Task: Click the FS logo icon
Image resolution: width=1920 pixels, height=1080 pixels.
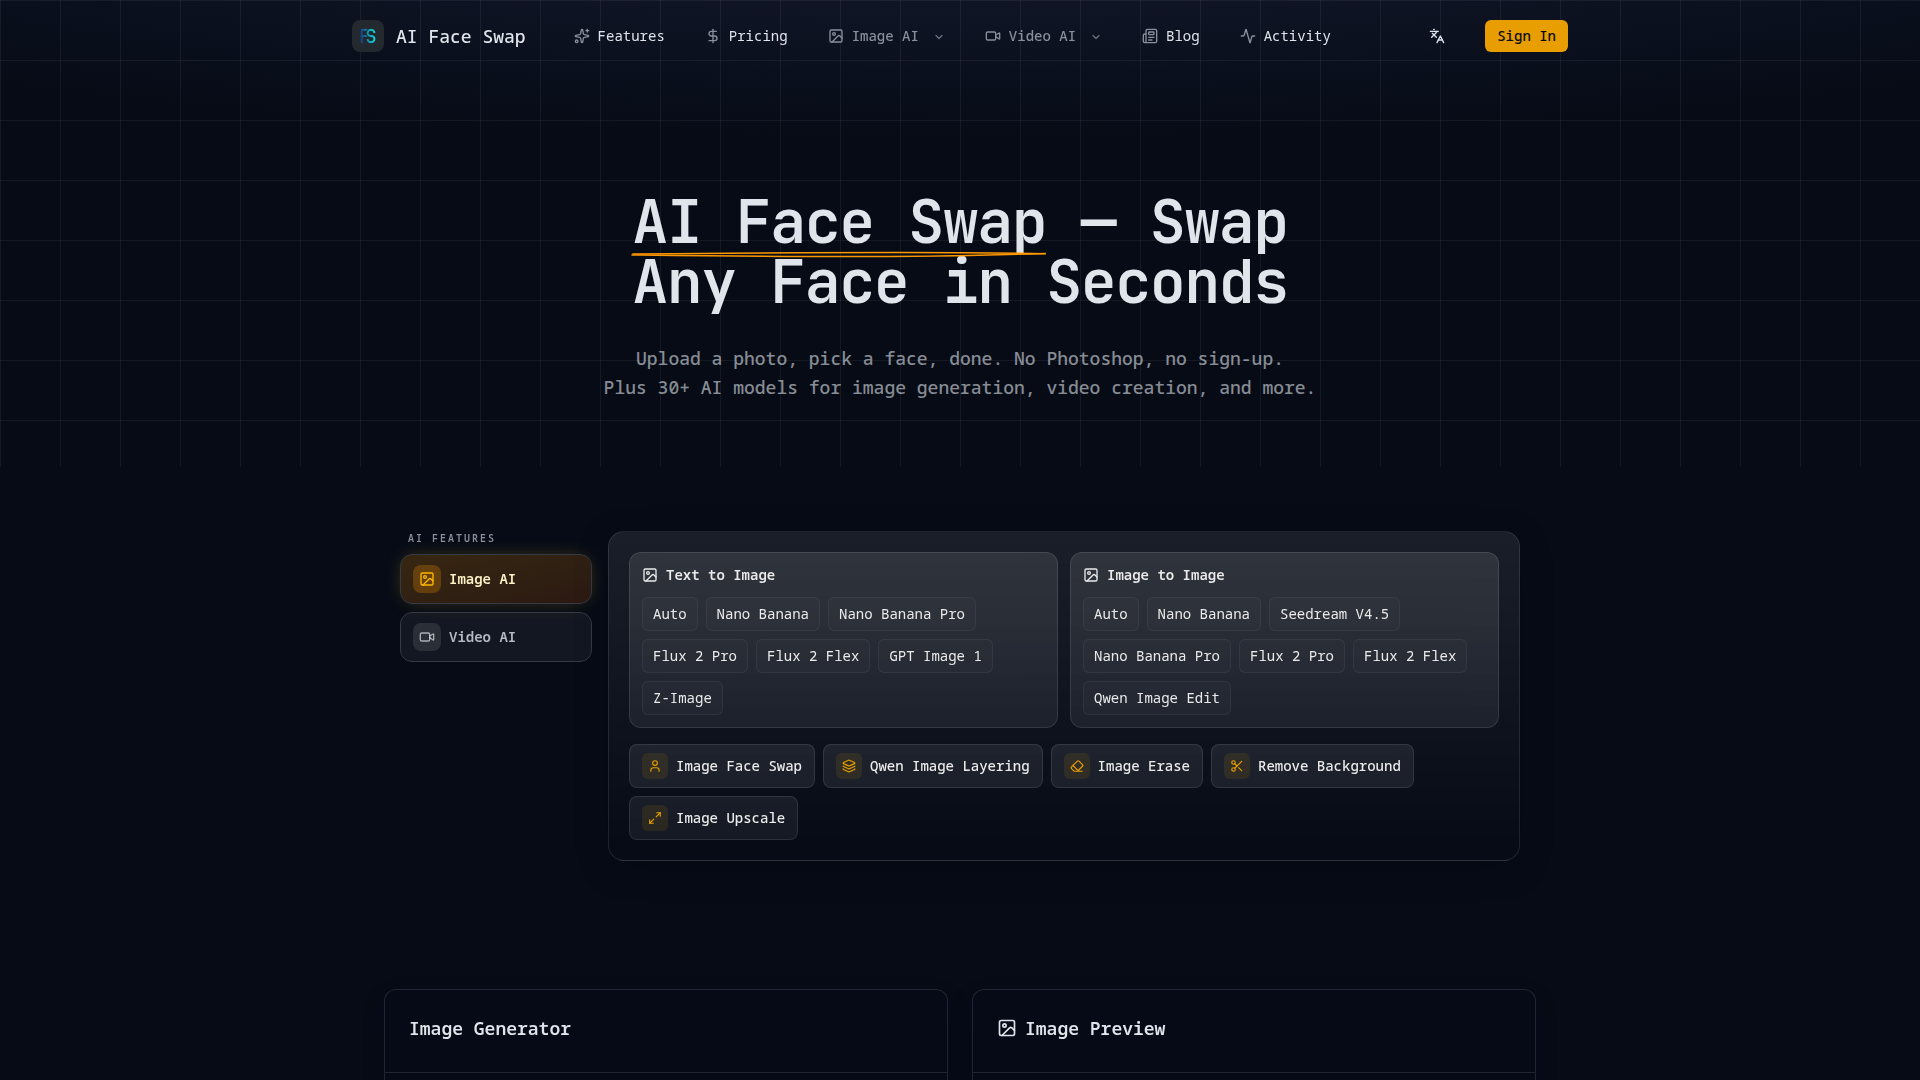Action: tap(368, 36)
